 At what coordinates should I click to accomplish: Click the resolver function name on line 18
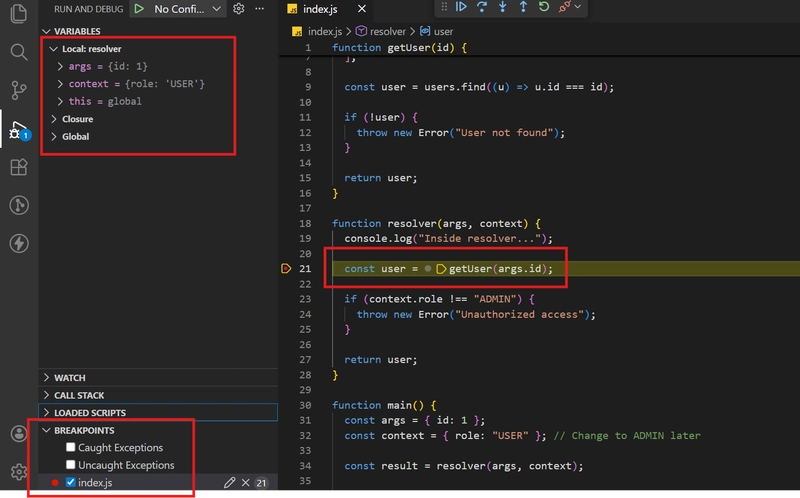coord(412,223)
